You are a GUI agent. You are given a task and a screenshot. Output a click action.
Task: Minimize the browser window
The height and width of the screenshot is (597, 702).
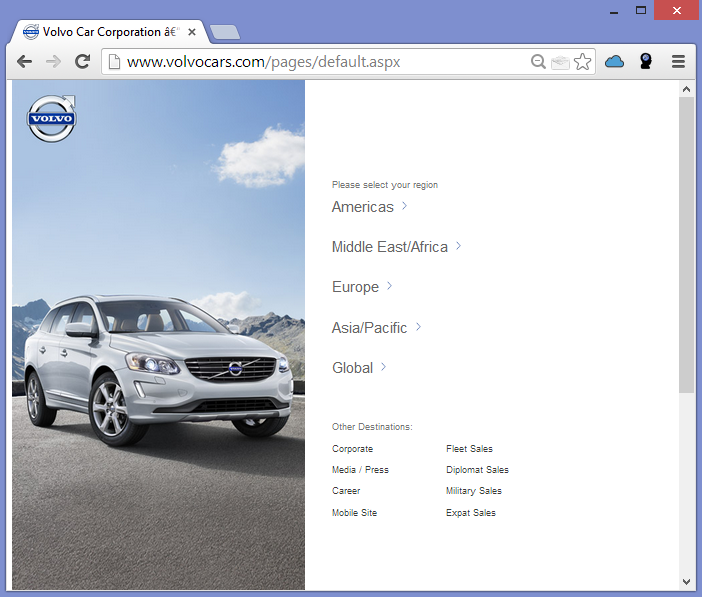point(614,11)
